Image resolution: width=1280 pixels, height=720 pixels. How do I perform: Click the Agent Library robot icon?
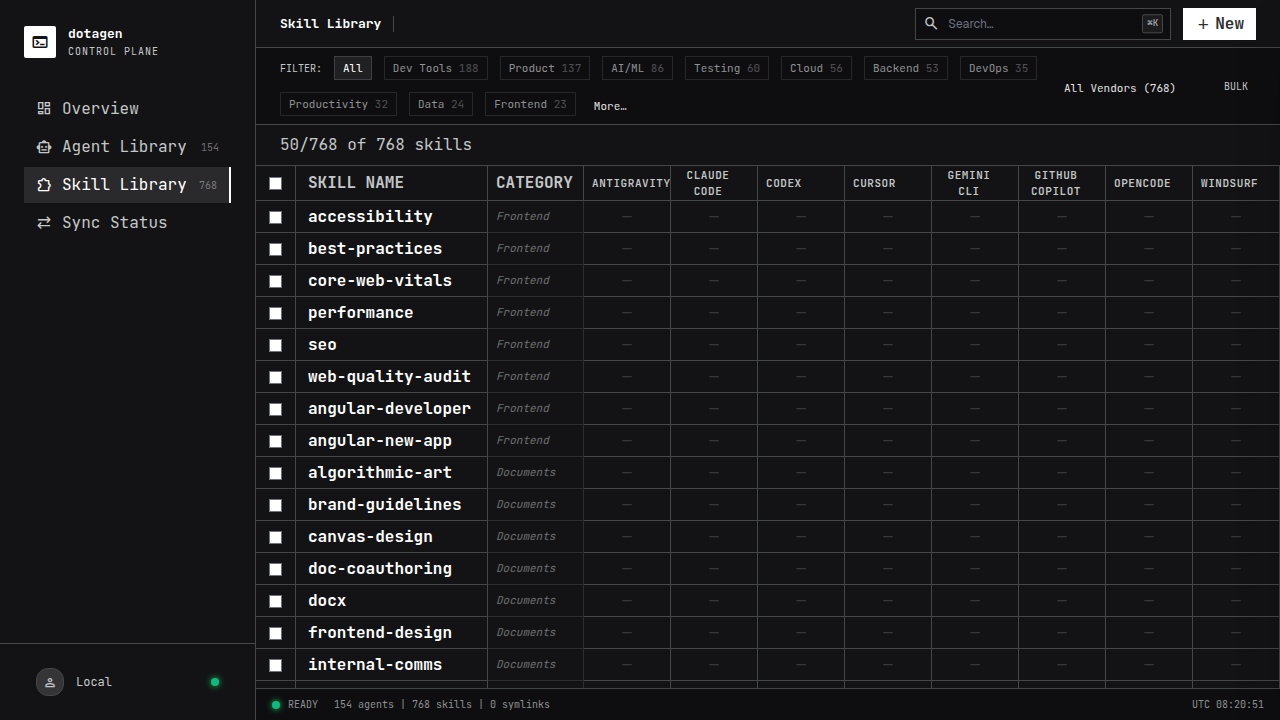[44, 146]
